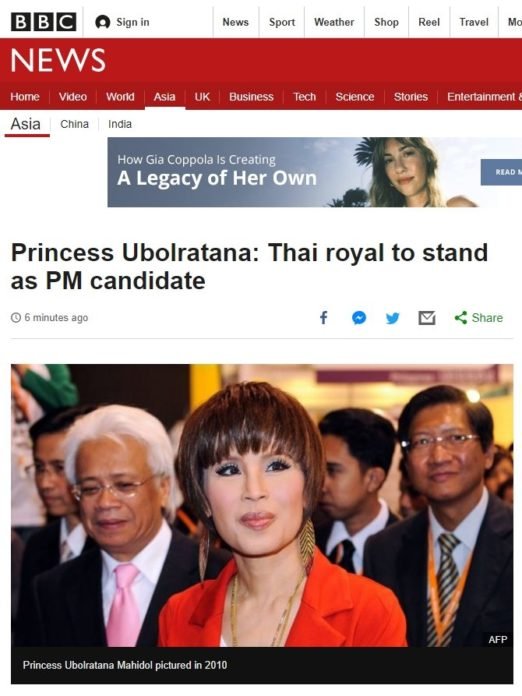Share via Messenger icon
This screenshot has height=696, width=522.
click(359, 318)
